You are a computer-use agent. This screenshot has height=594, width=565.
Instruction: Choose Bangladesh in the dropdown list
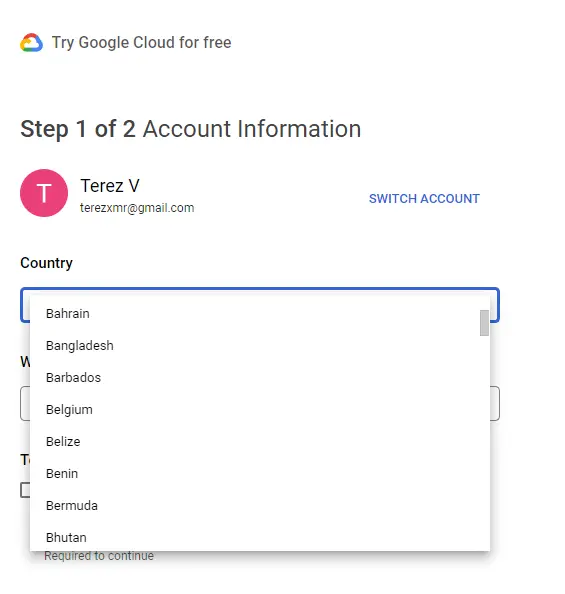click(x=260, y=345)
